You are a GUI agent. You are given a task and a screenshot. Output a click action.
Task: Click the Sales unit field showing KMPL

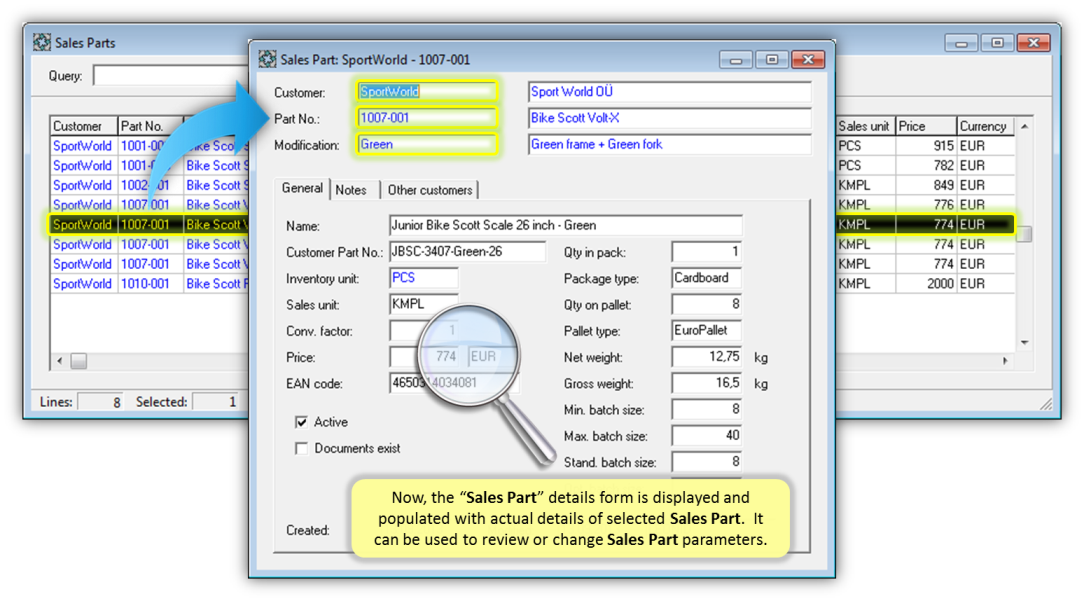[423, 304]
